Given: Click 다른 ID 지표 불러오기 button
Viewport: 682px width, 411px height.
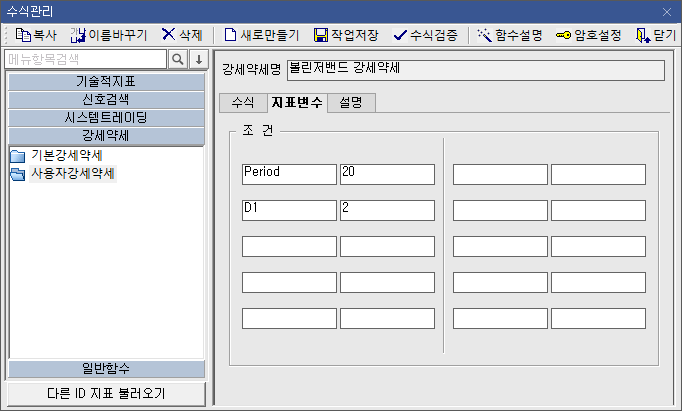Looking at the screenshot, I should coord(107,394).
